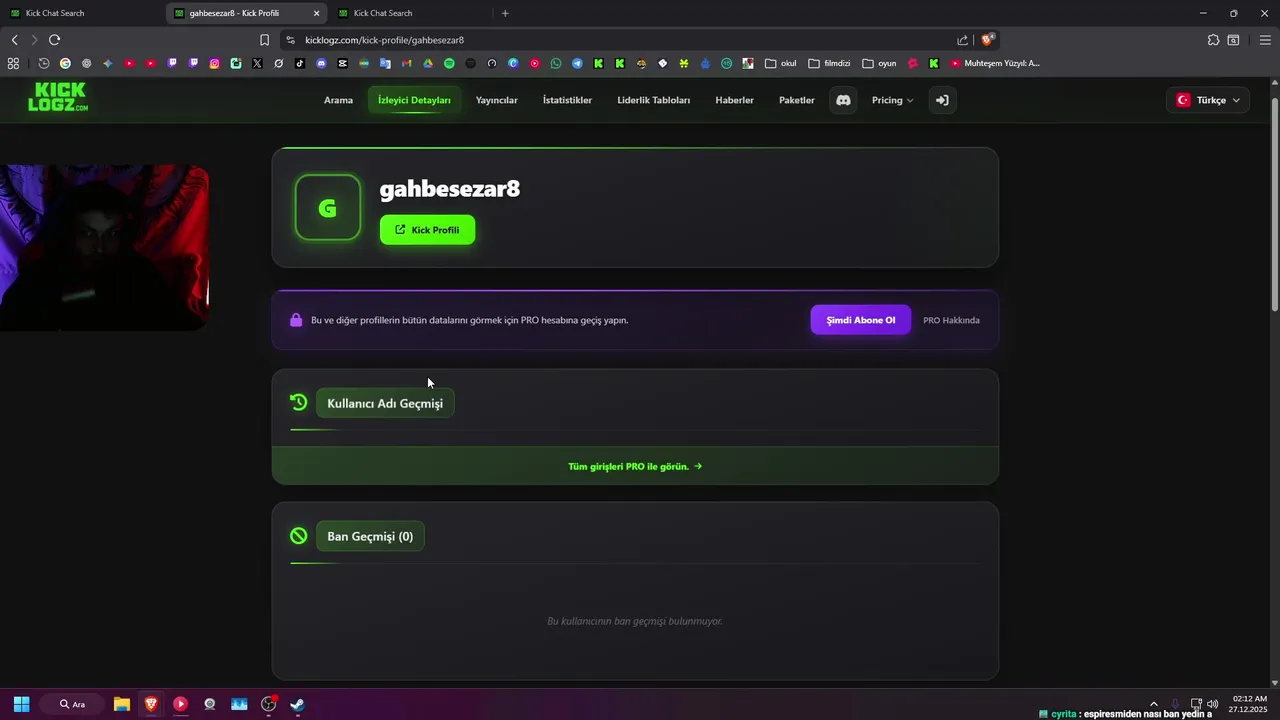Reload the page with the refresh icon
This screenshot has height=720, width=1280.
(54, 40)
